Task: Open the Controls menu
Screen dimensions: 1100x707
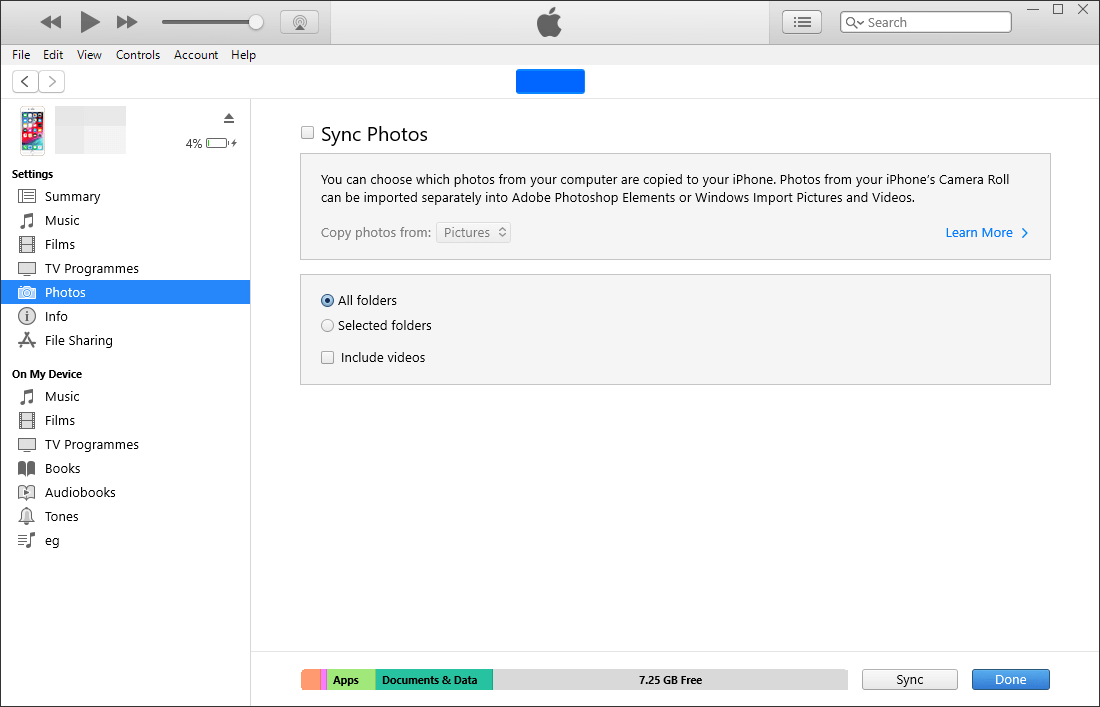Action: 138,55
